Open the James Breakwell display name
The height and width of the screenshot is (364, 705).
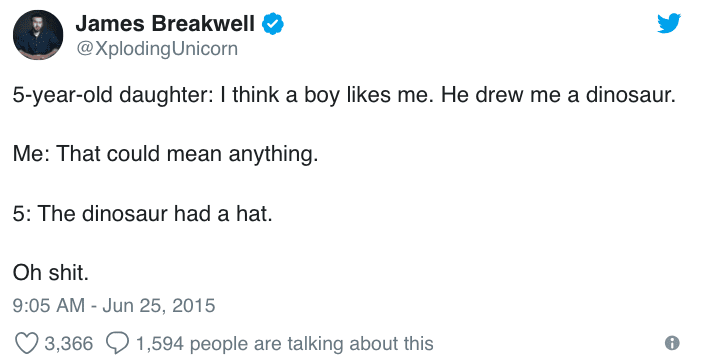[165, 23]
